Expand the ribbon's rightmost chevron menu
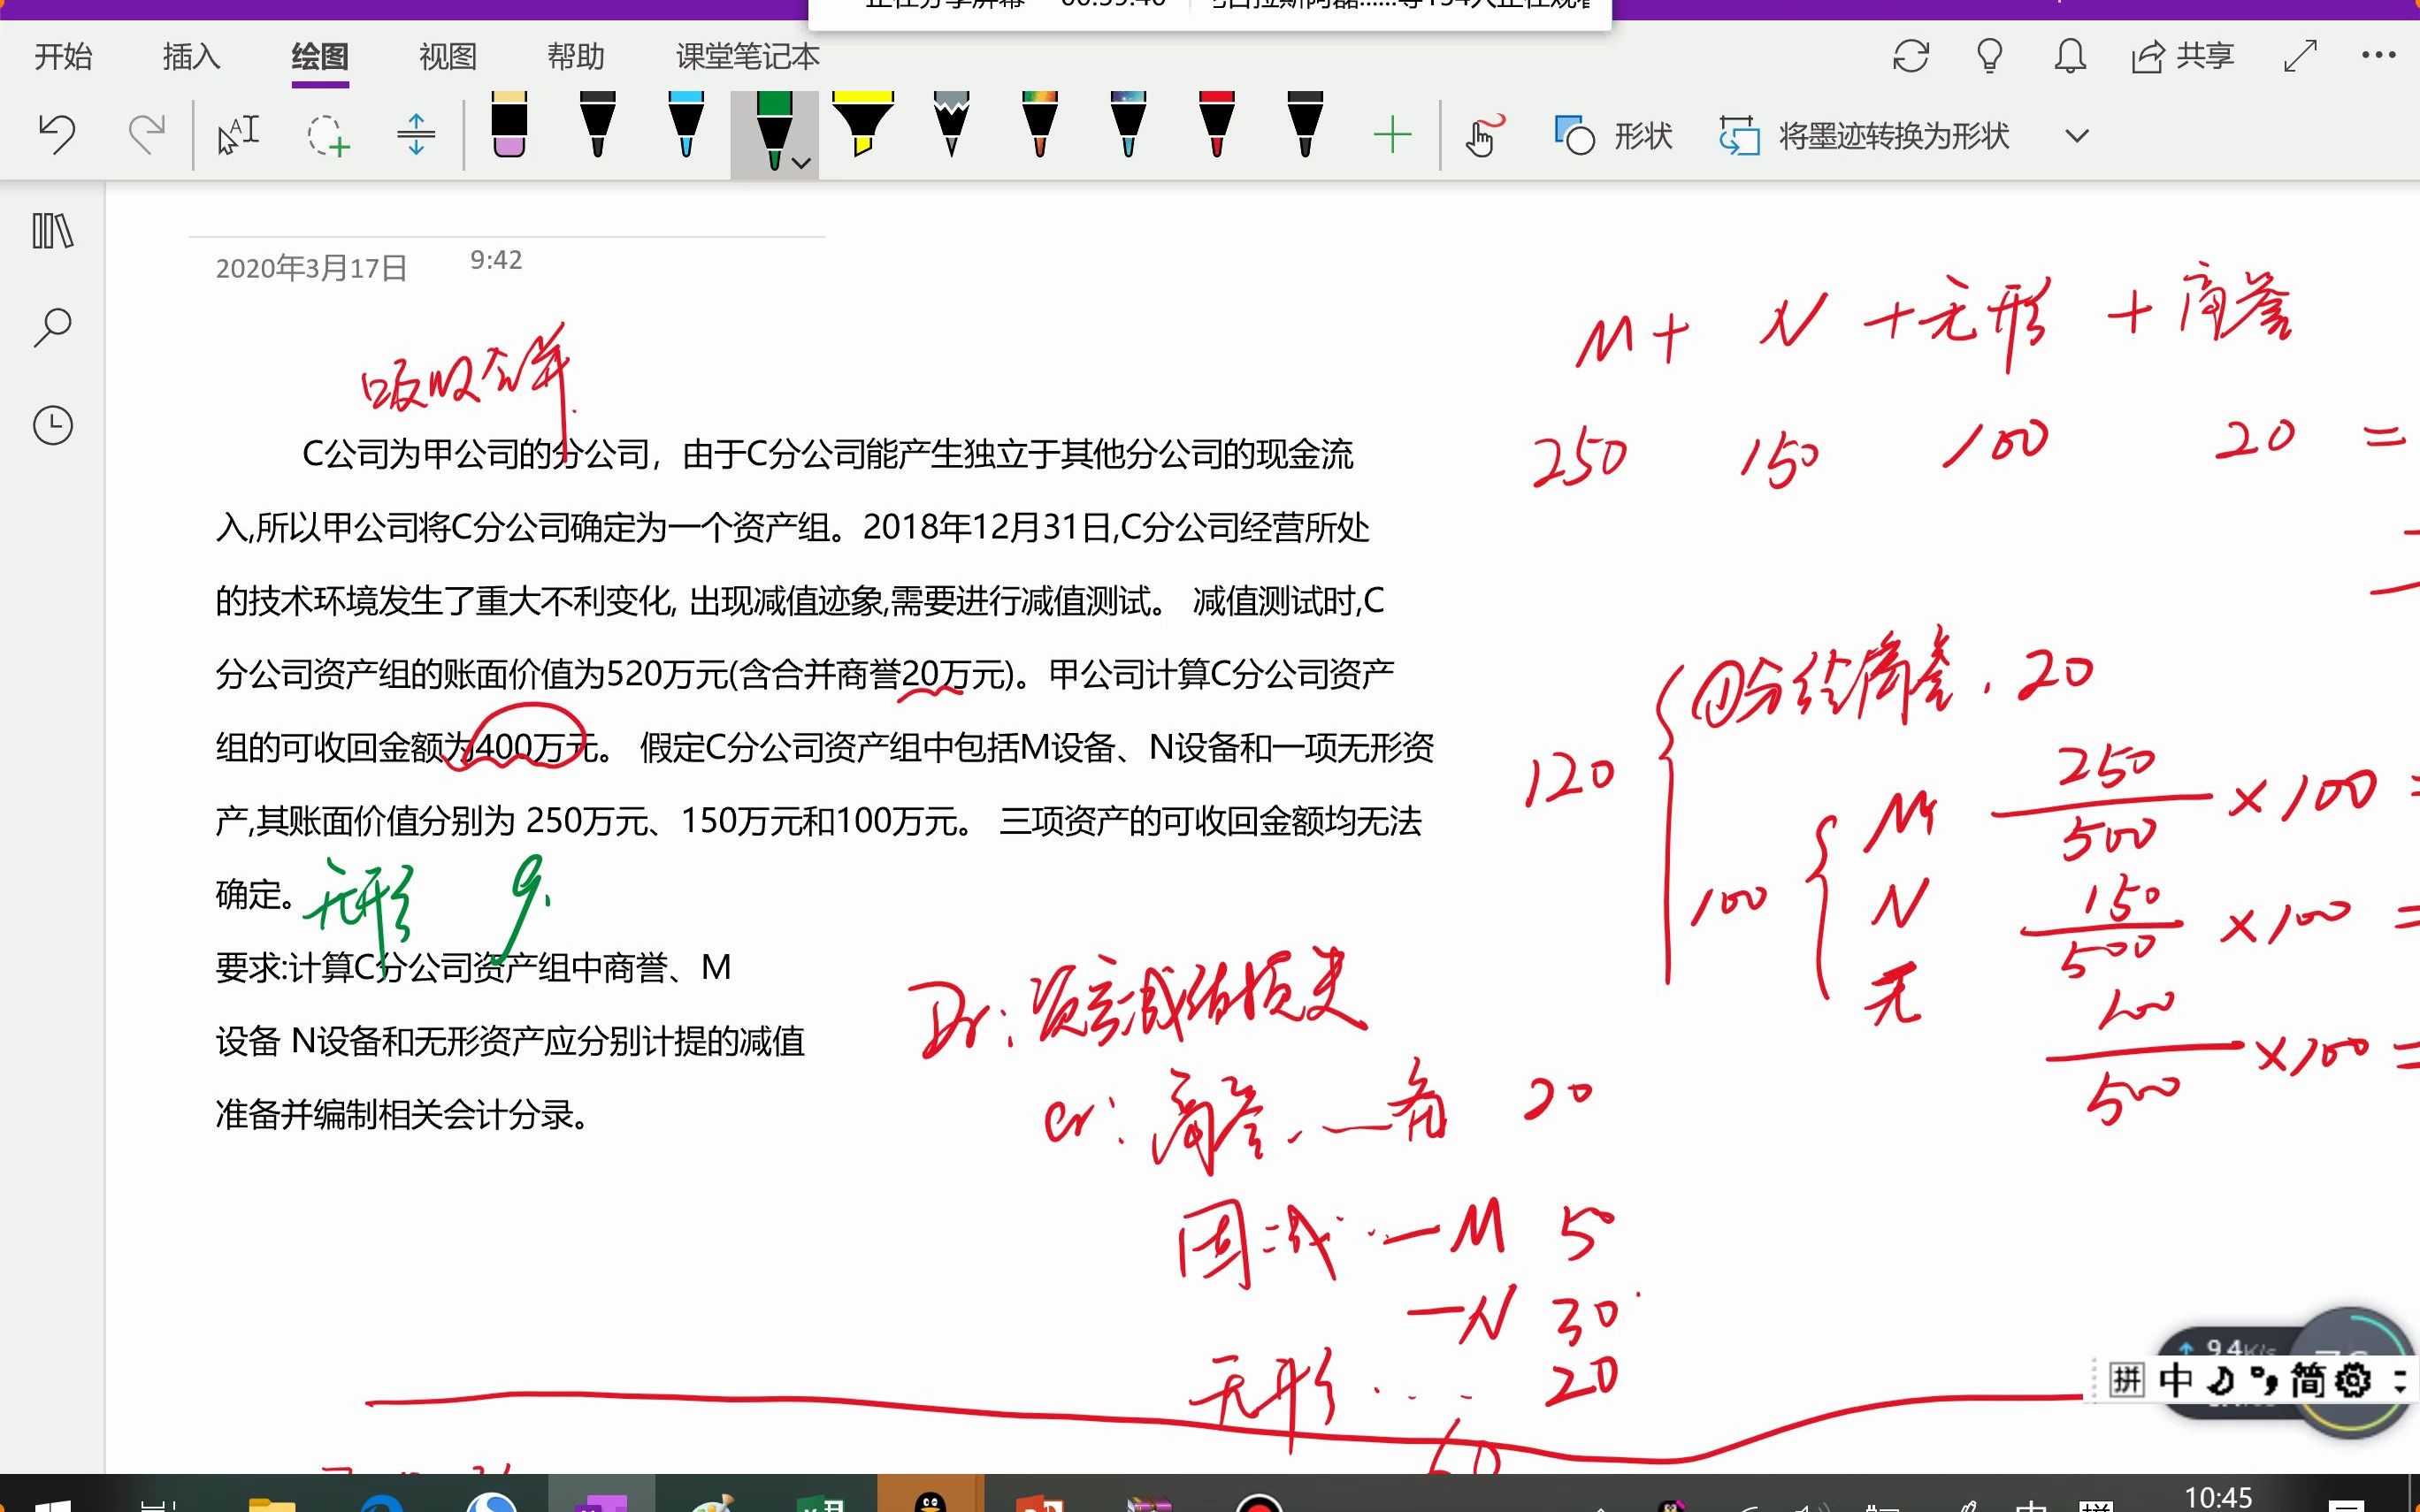Viewport: 2420px width, 1512px height. click(2078, 135)
